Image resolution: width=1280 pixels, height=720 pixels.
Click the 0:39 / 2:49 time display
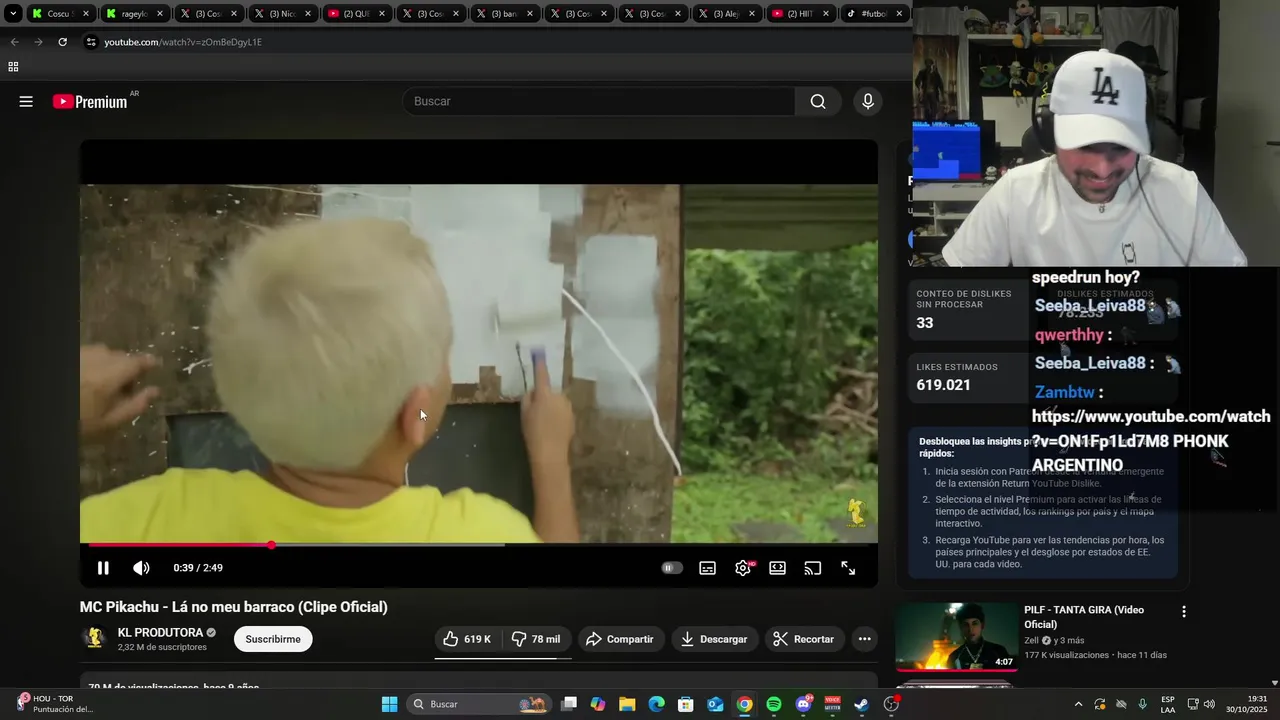(x=198, y=568)
